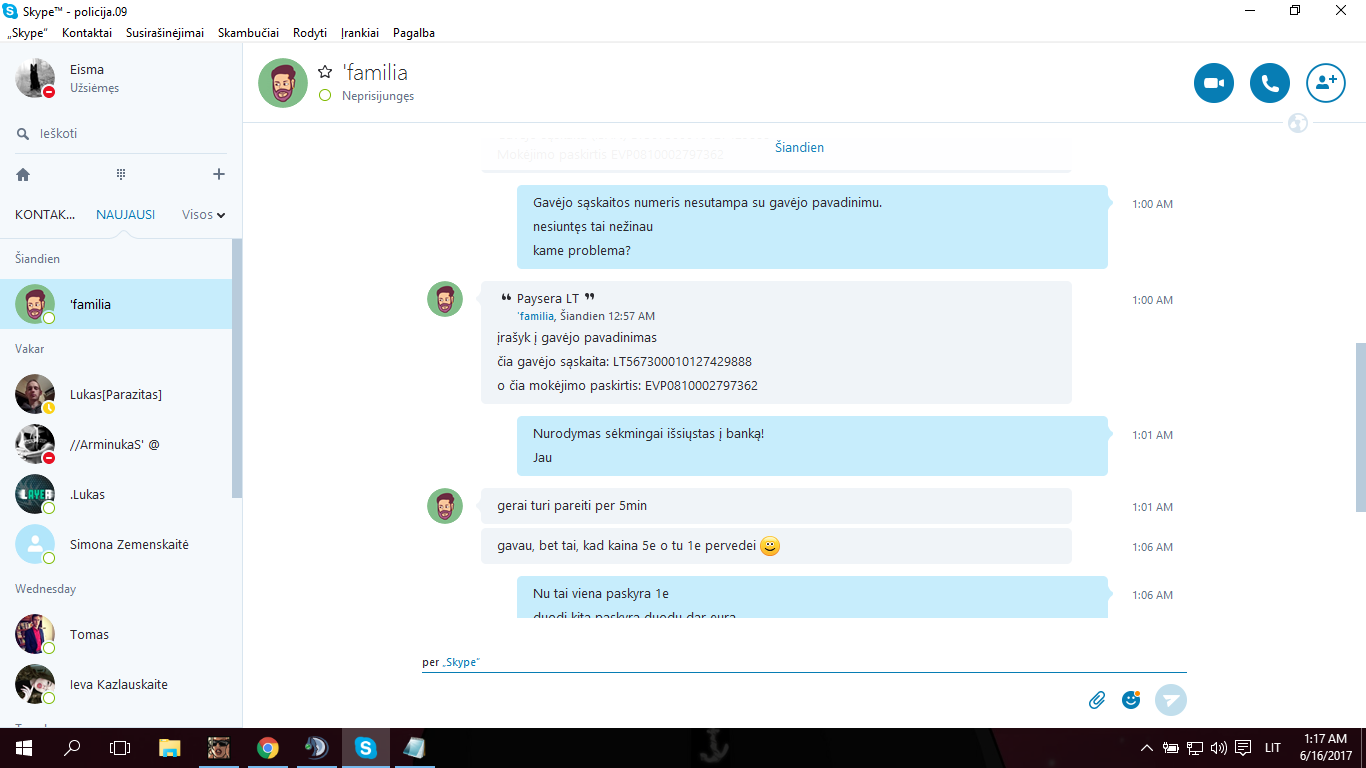Open chat with .Lukas
Viewport: 1366px width, 768px height.
click(116, 494)
